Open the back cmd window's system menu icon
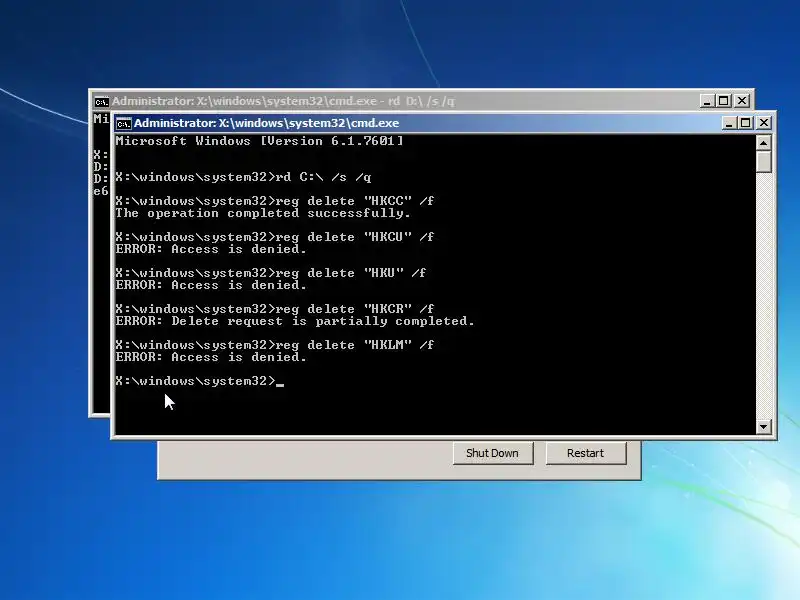800x600 pixels. pos(102,102)
